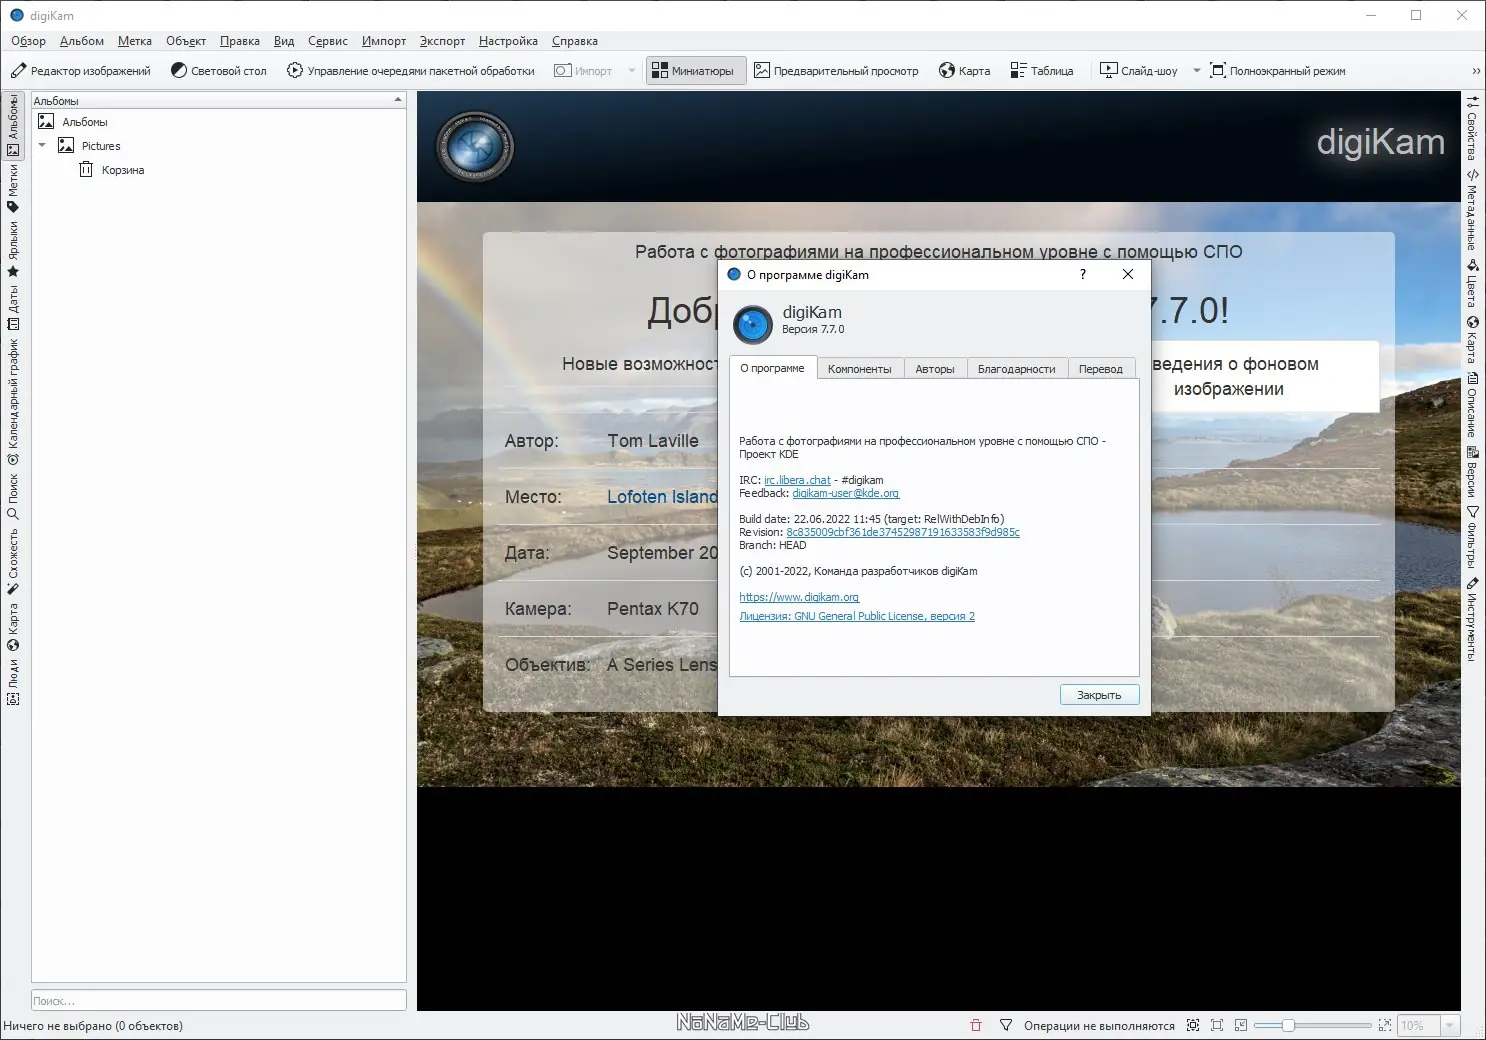The height and width of the screenshot is (1040, 1486).
Task: Open the GNU General Public License link
Action: (x=857, y=616)
